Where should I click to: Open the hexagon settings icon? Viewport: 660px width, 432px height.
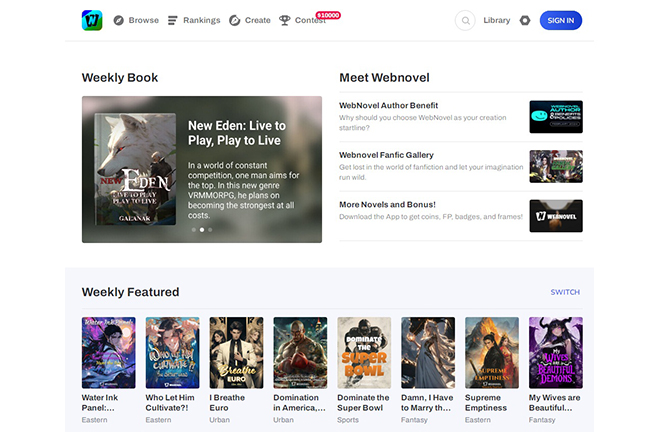pyautogui.click(x=525, y=20)
